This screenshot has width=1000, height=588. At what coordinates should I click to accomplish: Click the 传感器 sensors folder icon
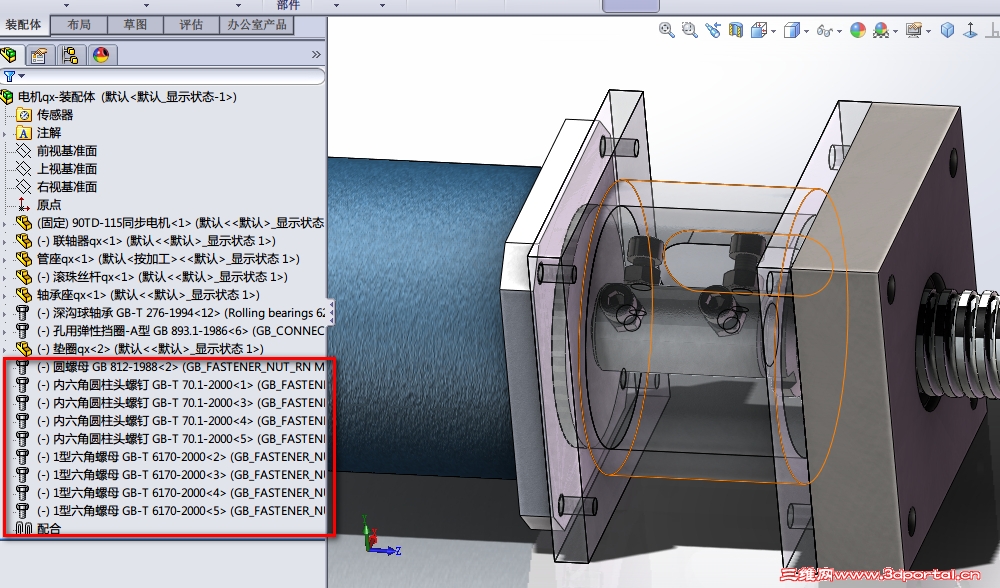pos(24,115)
